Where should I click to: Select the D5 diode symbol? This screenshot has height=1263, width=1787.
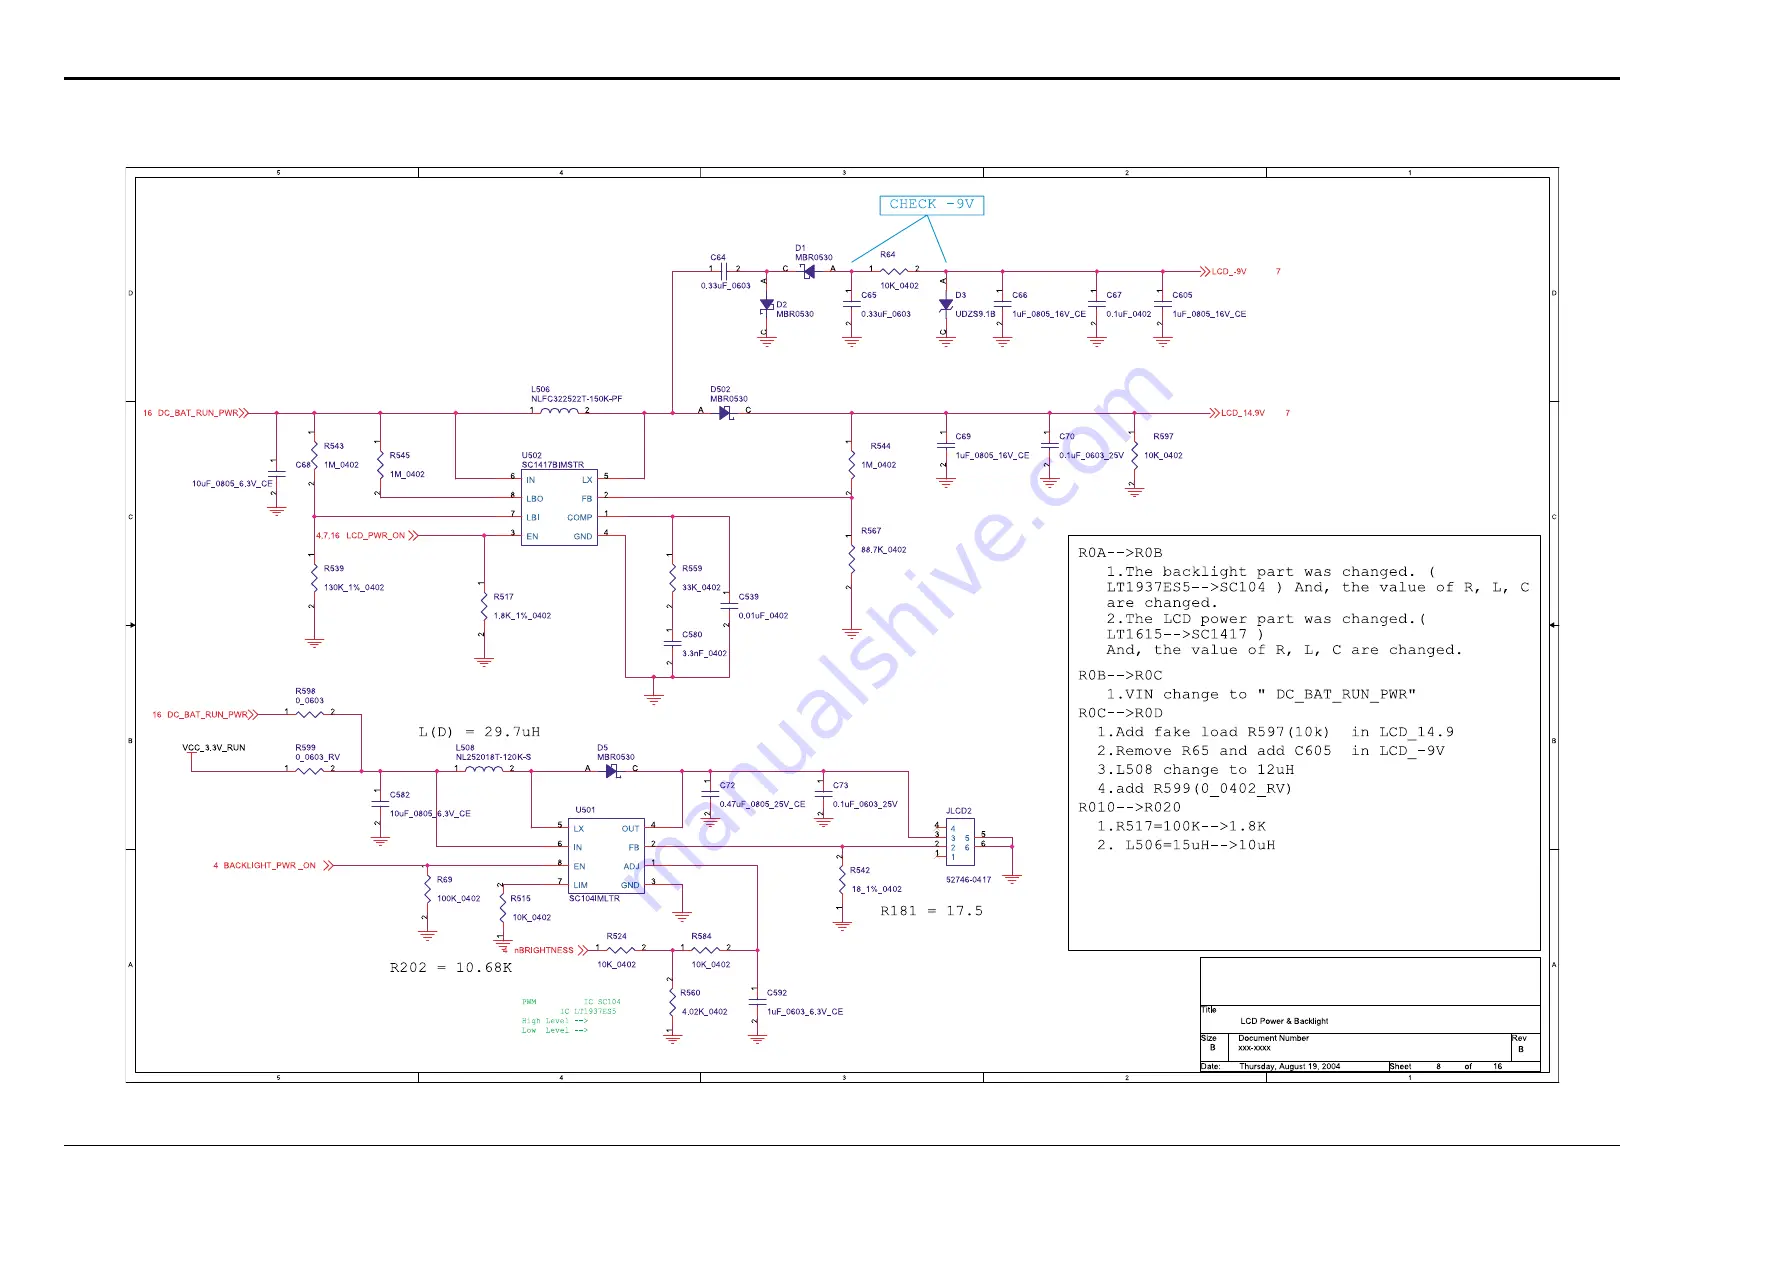(612, 770)
